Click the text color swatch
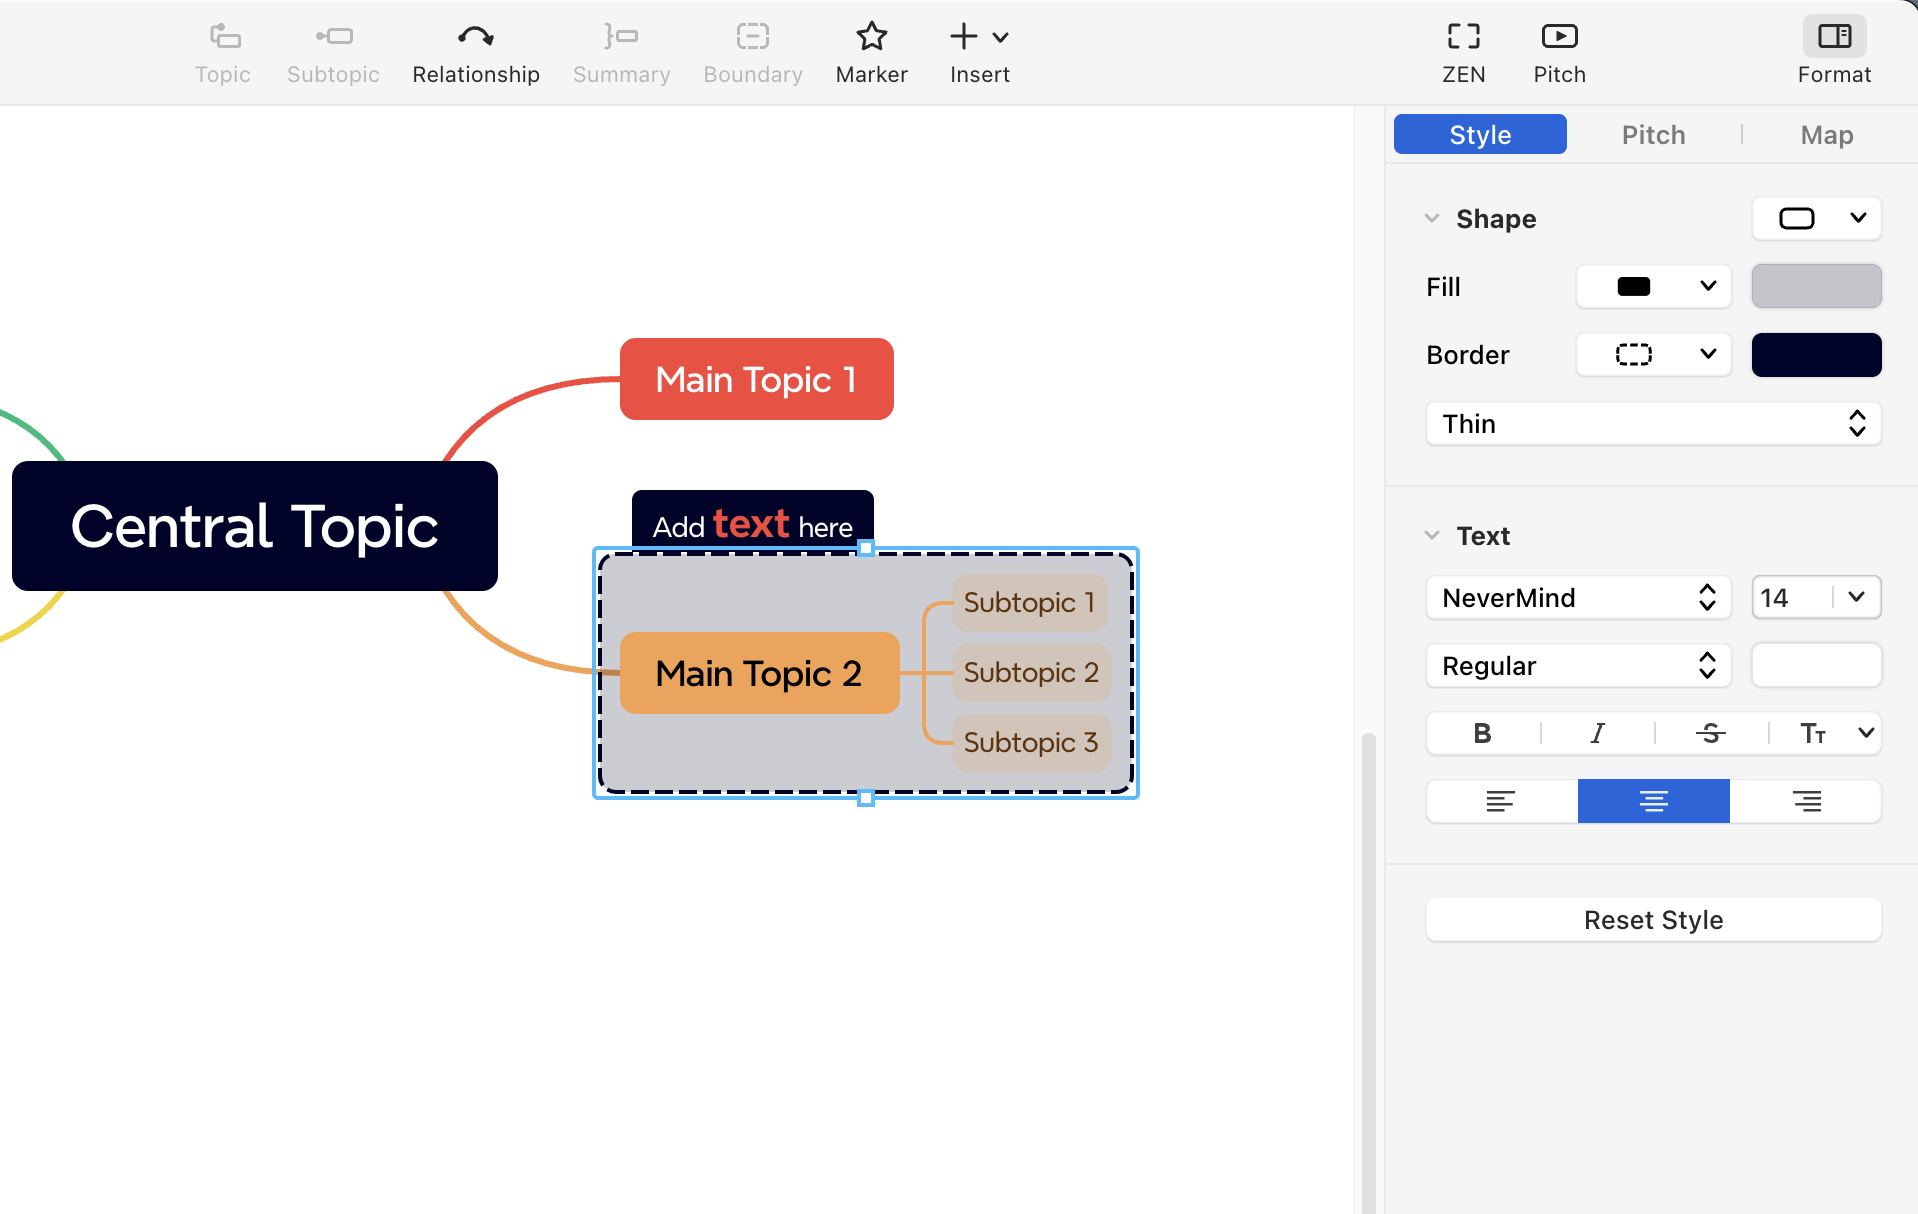This screenshot has height=1214, width=1918. click(1816, 666)
